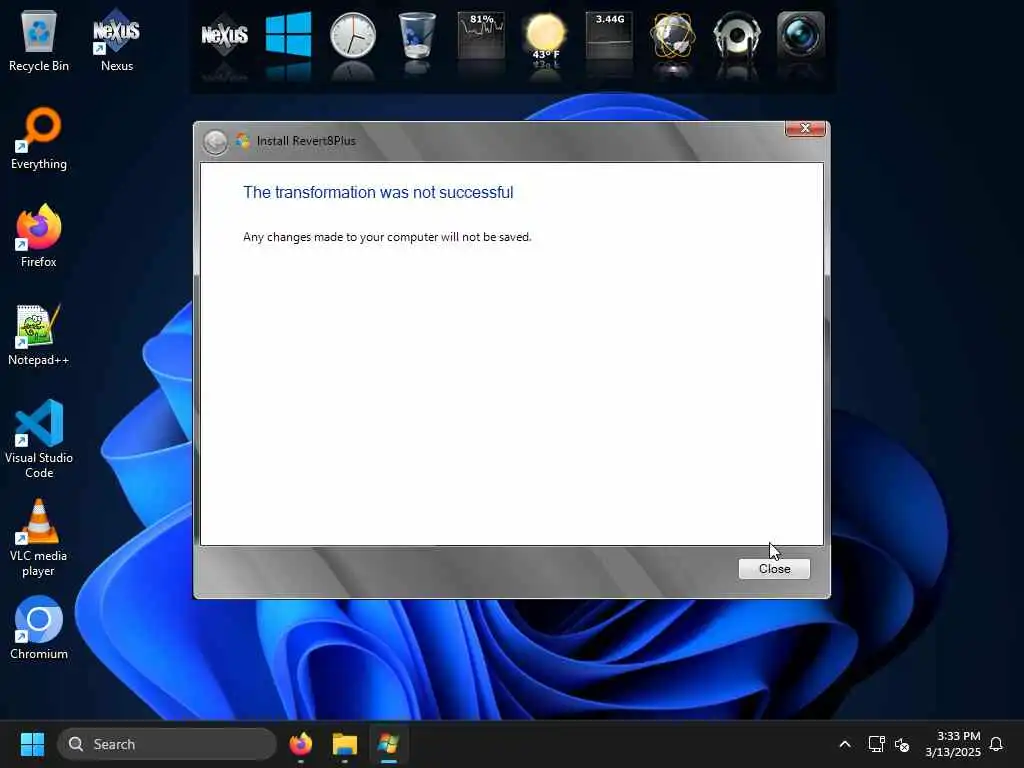Open the globe network dock icon
Screen dimensions: 1024x768
[673, 35]
